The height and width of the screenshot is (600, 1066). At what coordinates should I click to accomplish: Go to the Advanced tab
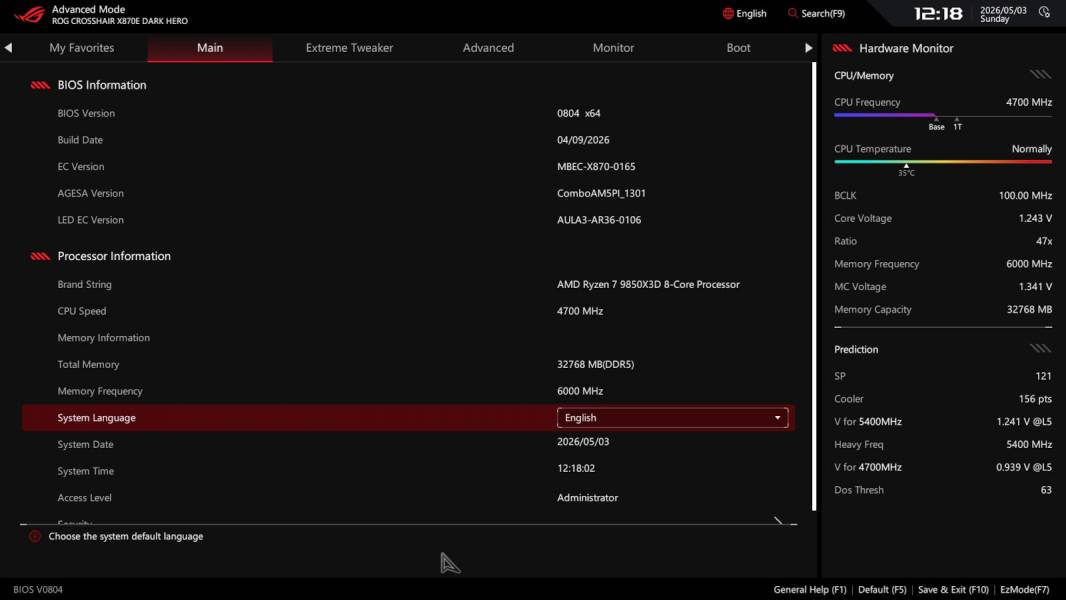(488, 48)
